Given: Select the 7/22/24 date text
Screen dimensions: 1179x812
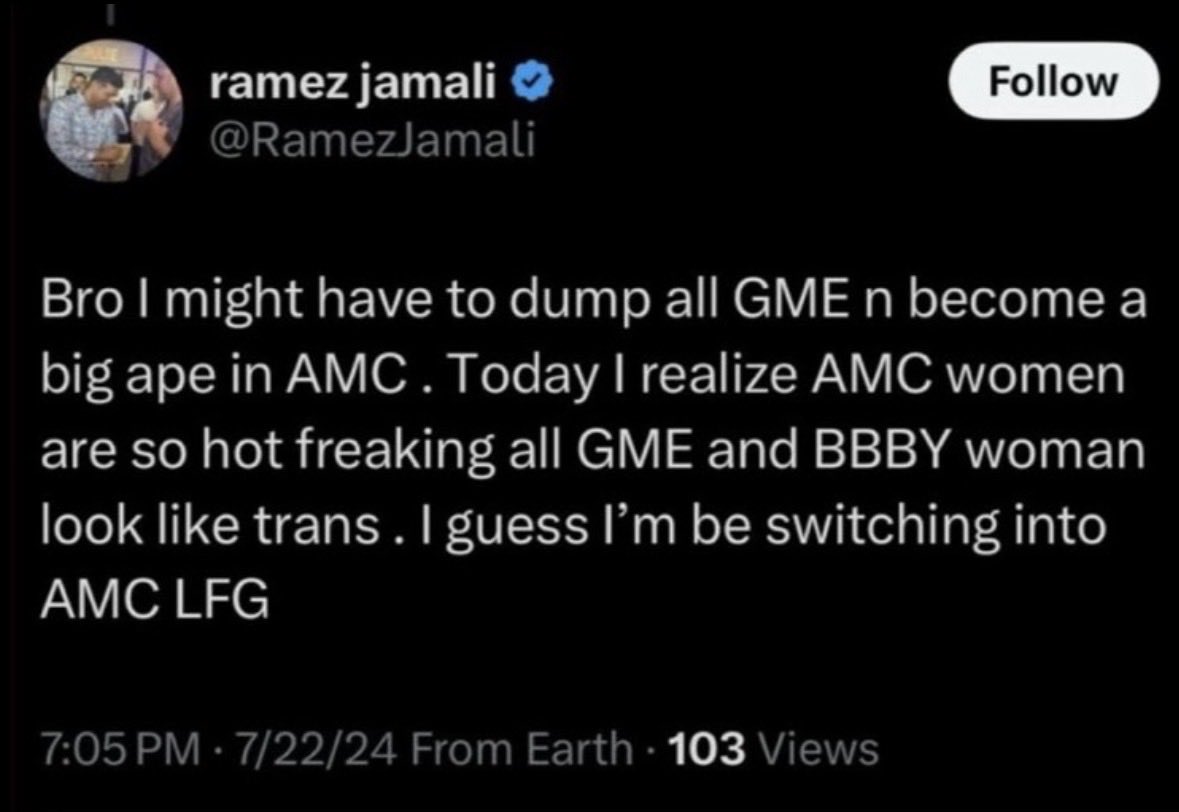Looking at the screenshot, I should pyautogui.click(x=317, y=749).
